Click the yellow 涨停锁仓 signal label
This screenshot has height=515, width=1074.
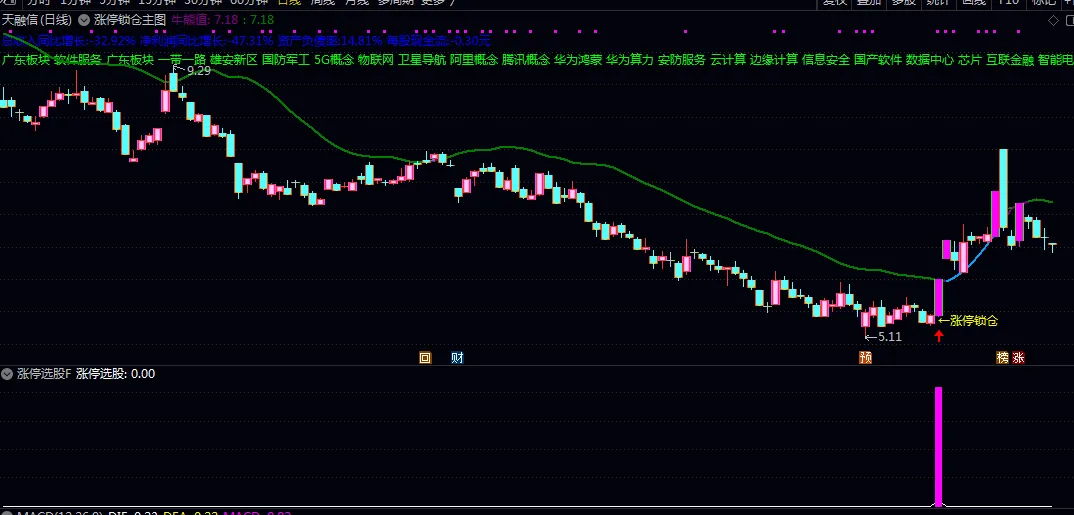click(x=974, y=321)
